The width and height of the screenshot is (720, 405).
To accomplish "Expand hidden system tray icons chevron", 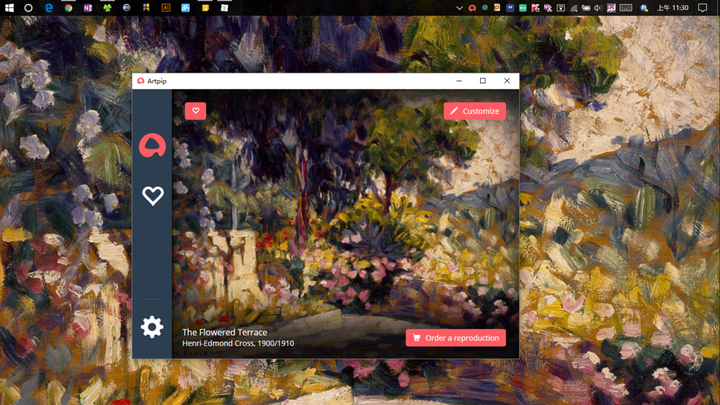I will coord(459,8).
